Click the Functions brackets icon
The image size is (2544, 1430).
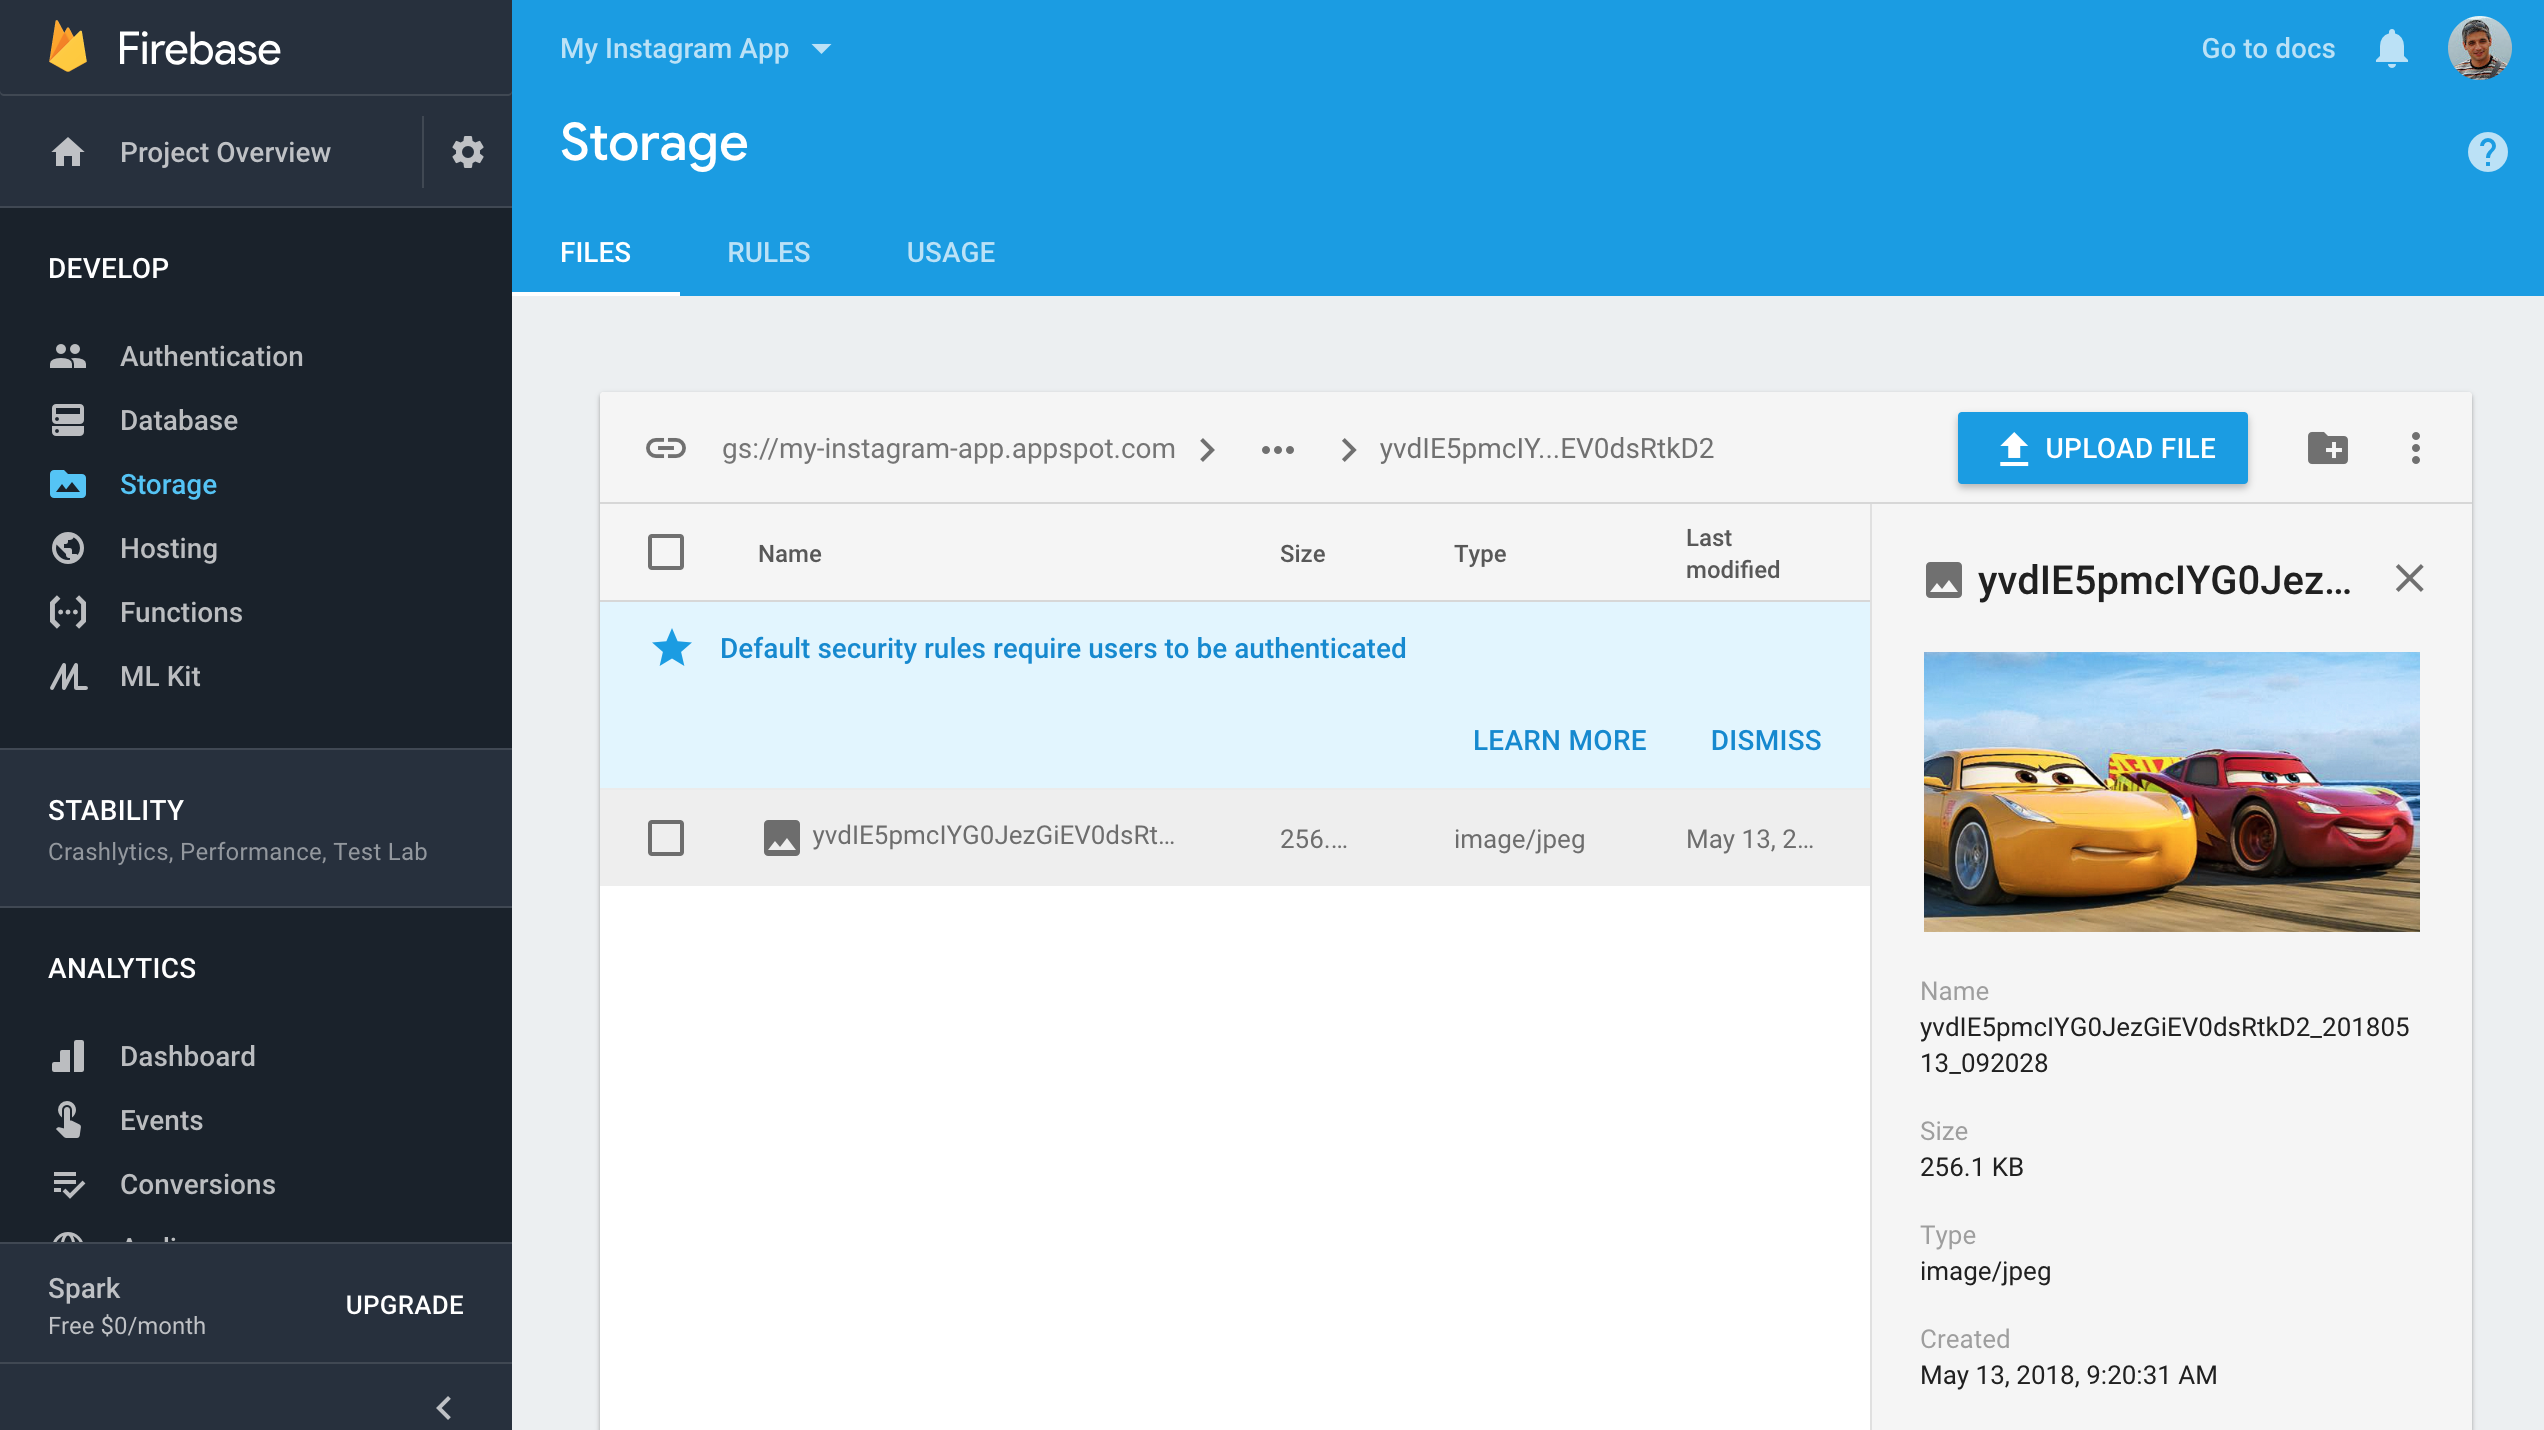pos(68,612)
